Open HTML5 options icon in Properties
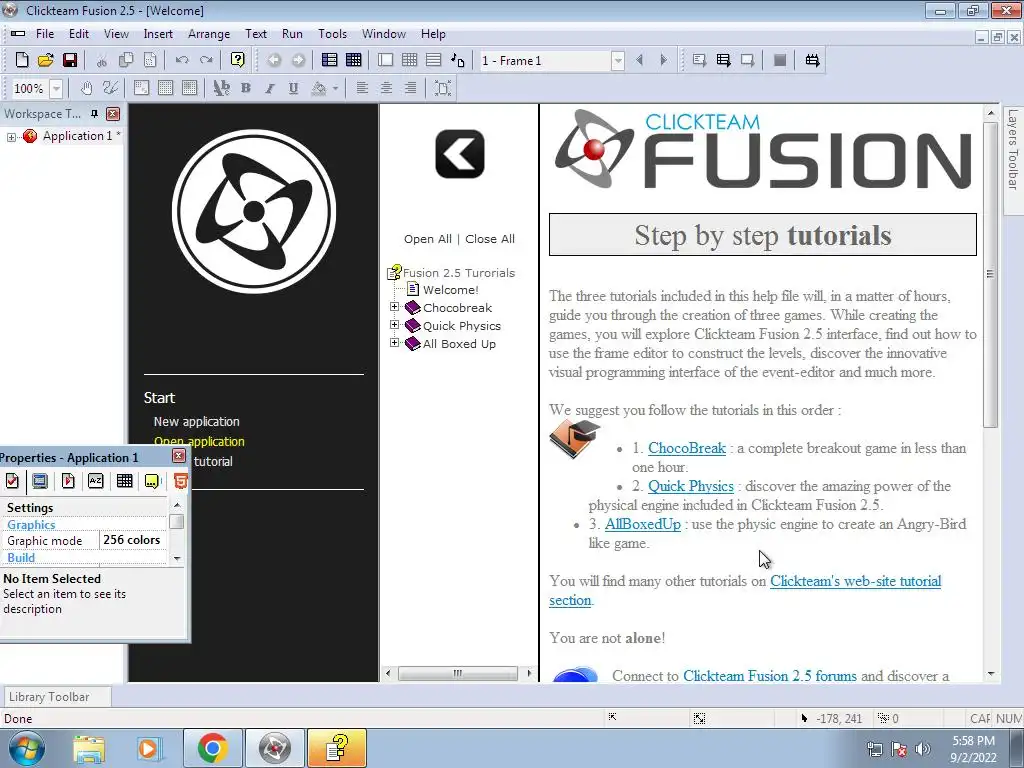The height and width of the screenshot is (768, 1024). [x=180, y=481]
